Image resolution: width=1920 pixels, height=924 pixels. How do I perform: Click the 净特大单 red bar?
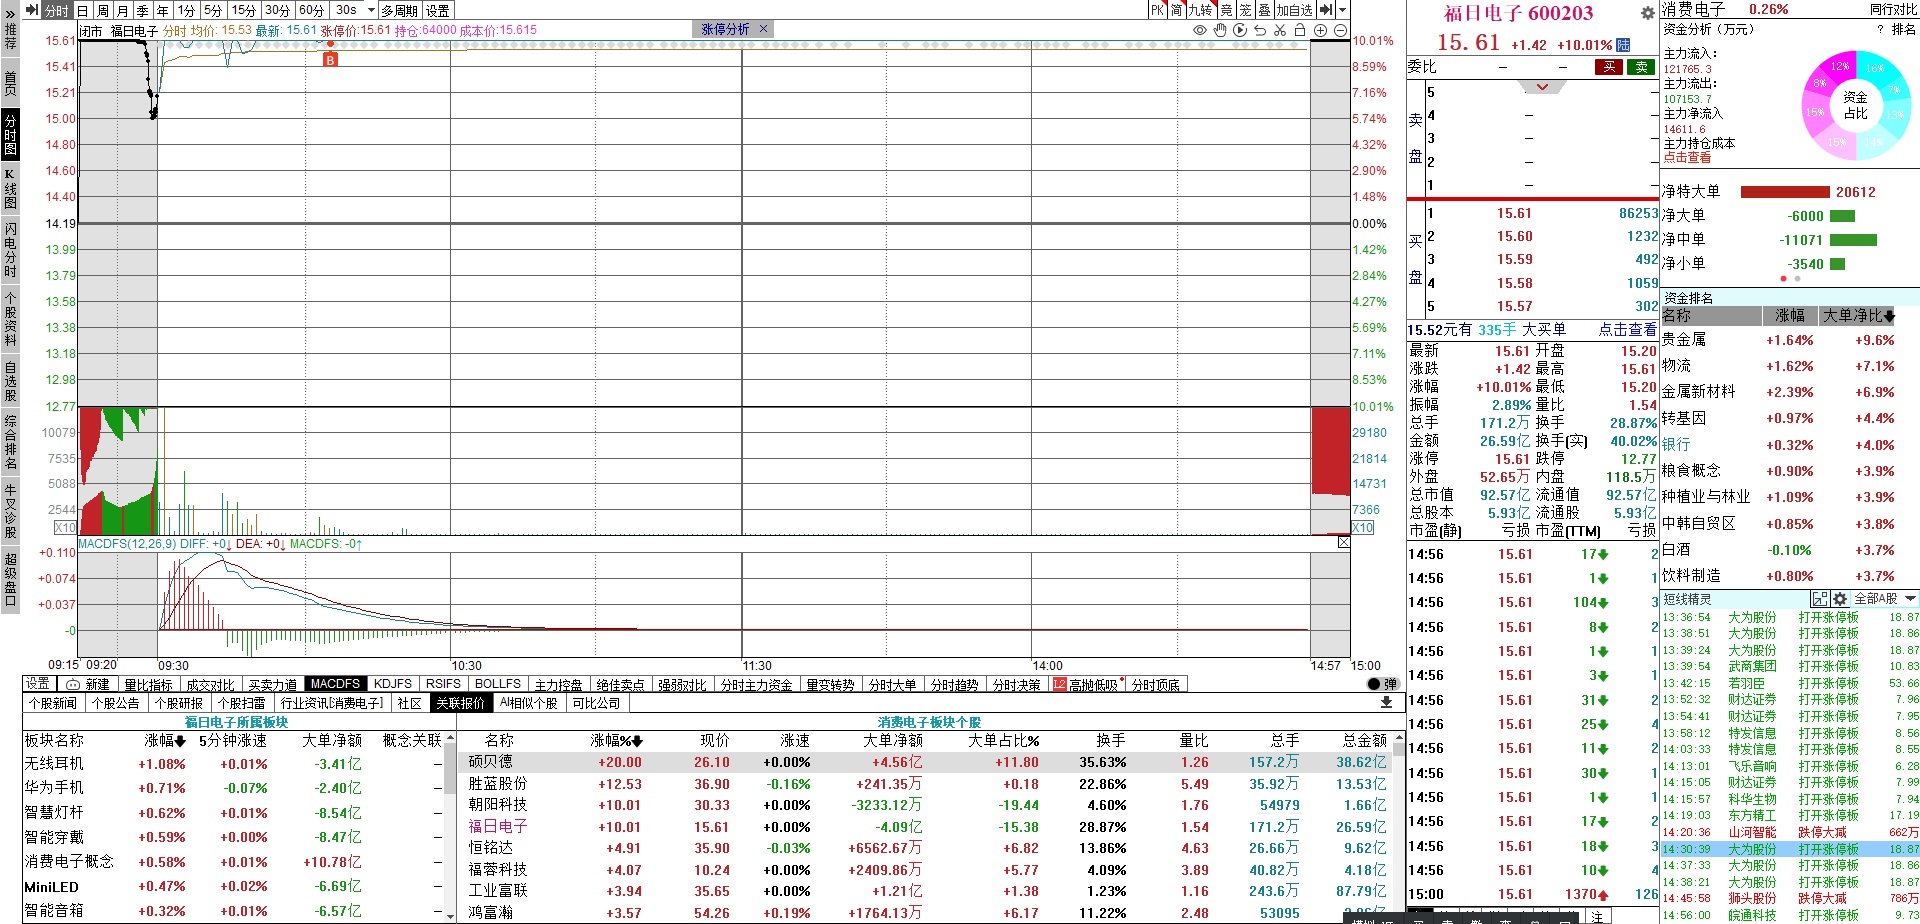[x=1785, y=192]
